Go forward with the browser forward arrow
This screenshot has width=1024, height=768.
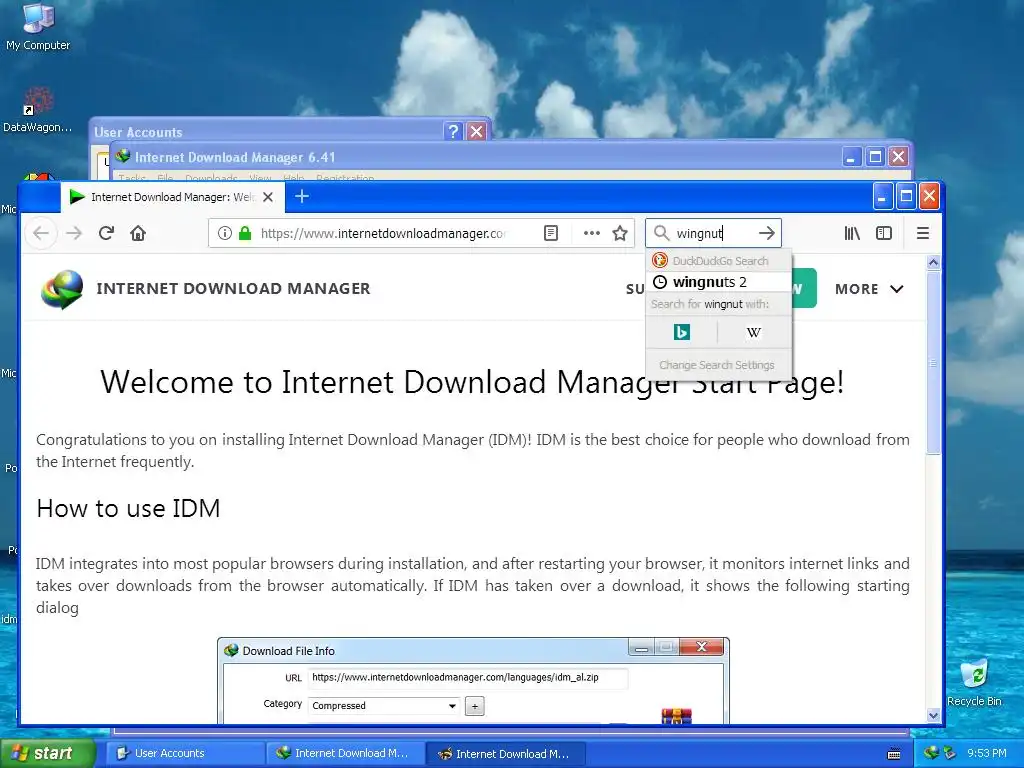[x=74, y=233]
